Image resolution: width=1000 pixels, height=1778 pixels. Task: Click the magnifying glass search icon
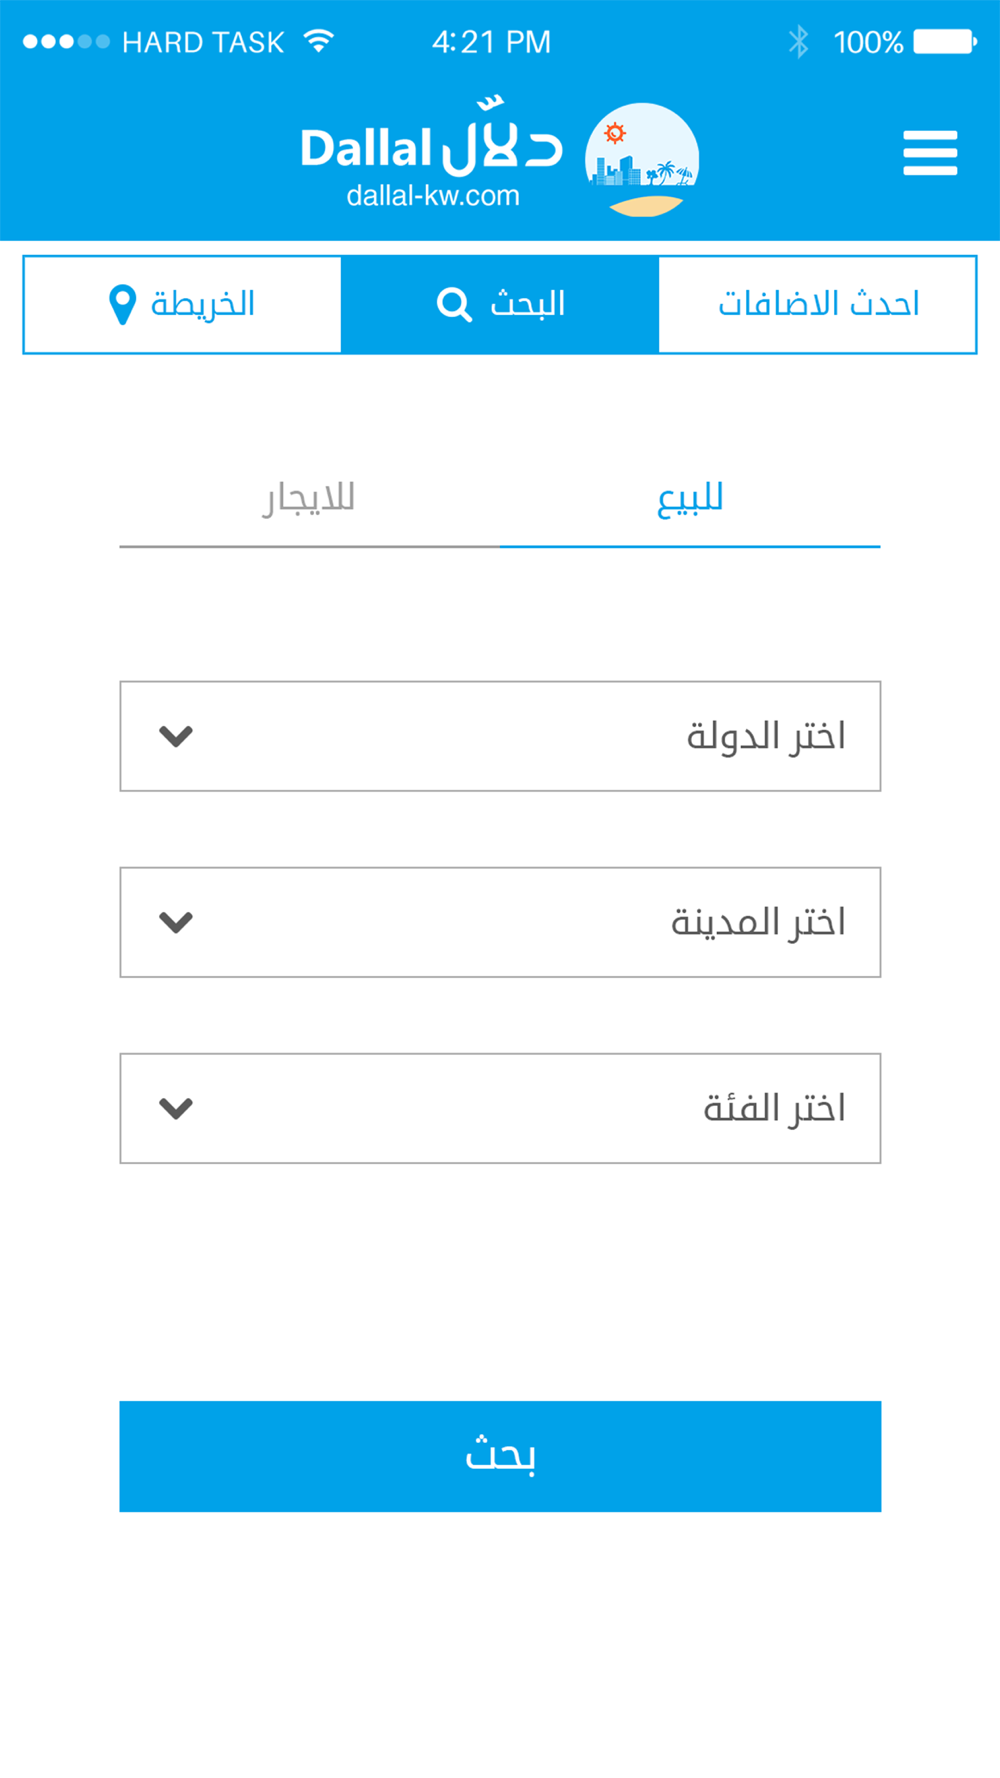(x=454, y=304)
